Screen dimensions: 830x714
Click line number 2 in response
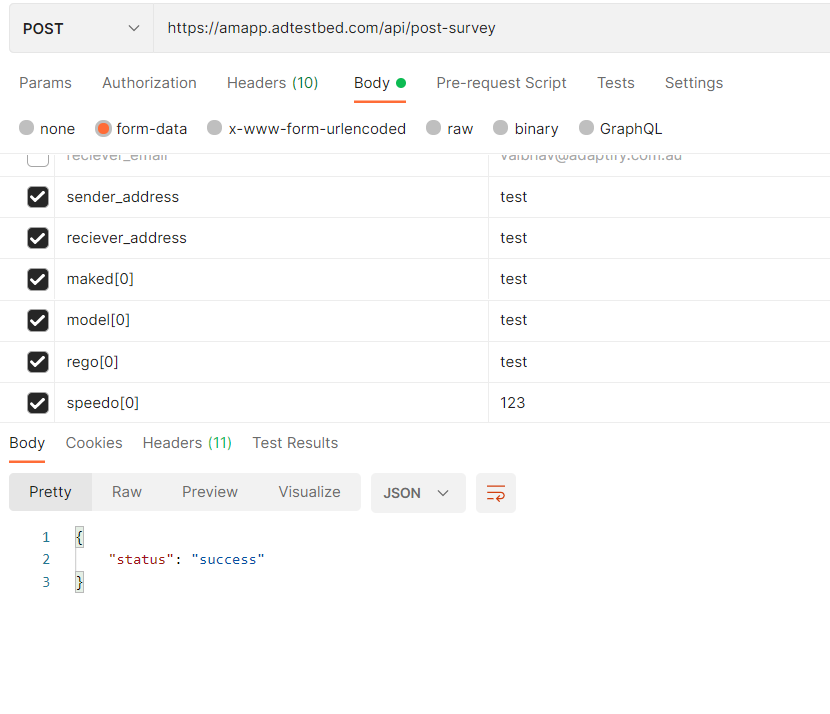[46, 560]
